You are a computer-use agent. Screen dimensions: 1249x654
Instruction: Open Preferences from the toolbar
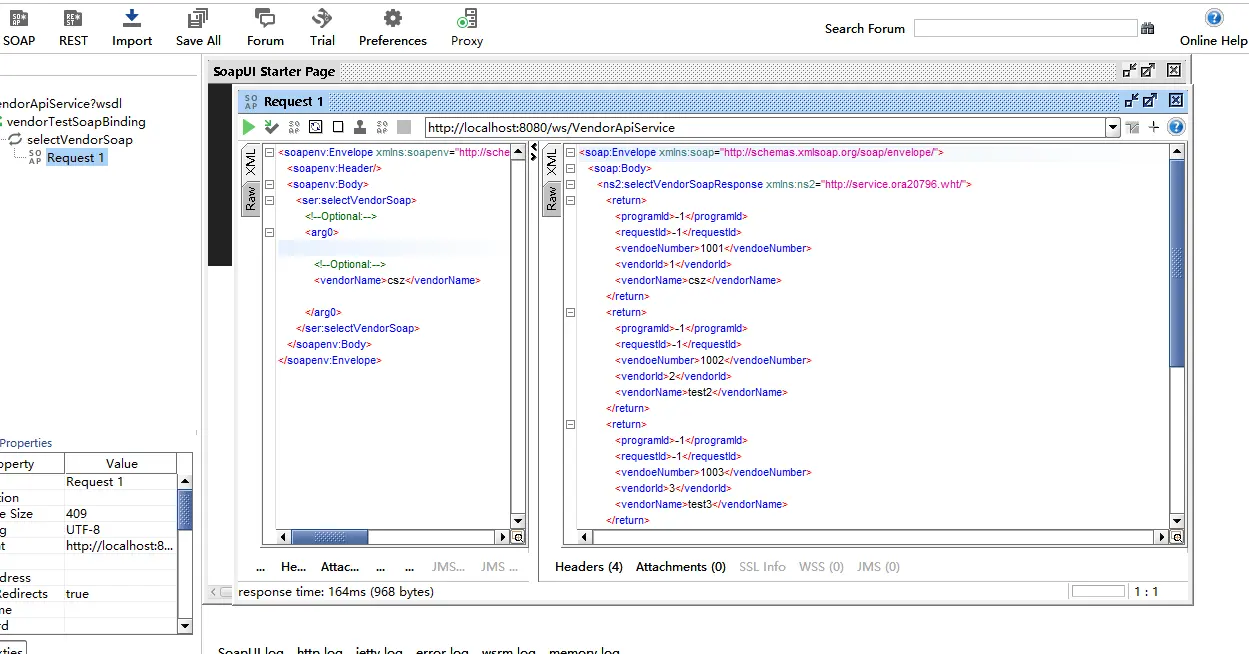tap(393, 28)
